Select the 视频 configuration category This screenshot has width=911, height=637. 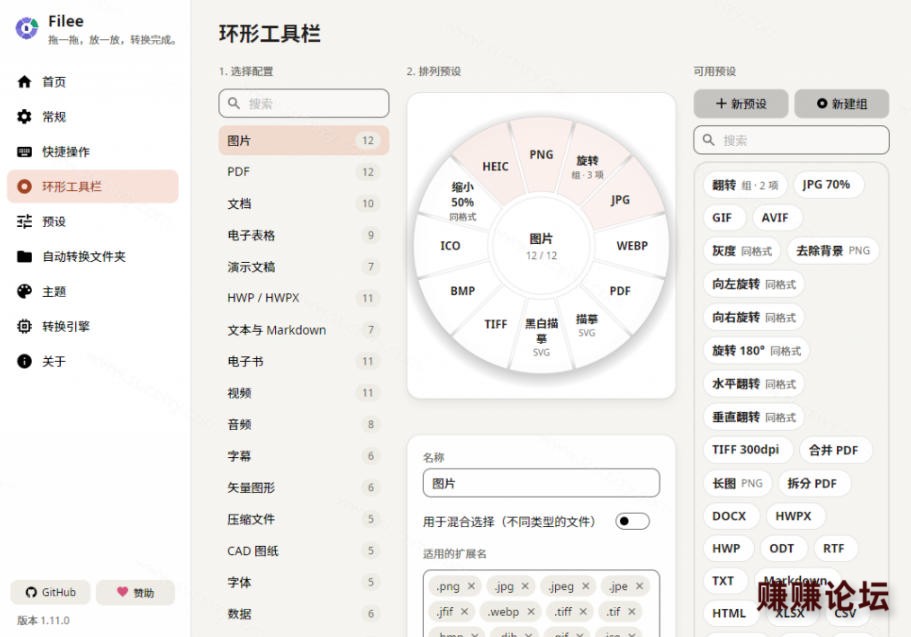(304, 393)
